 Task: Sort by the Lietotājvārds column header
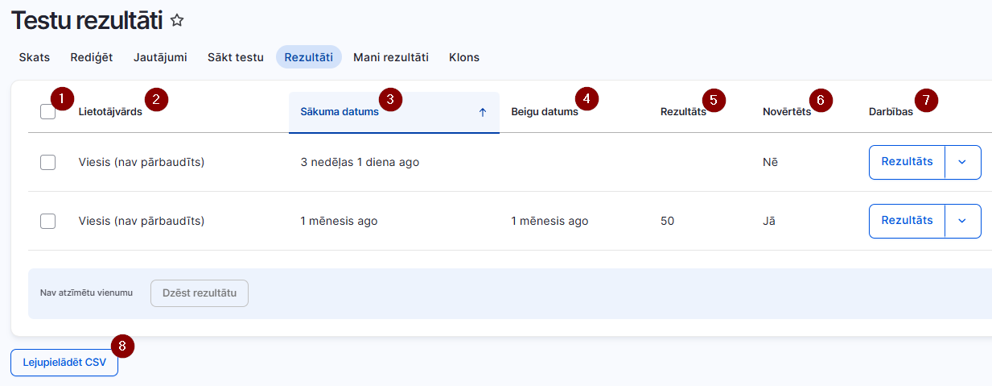110,113
